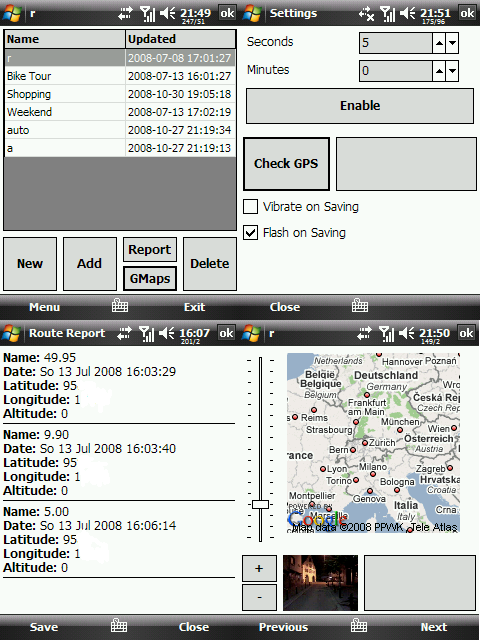This screenshot has height=640, width=480.
Task: Uncheck Flash on Saving checkbox
Action: pyautogui.click(x=250, y=233)
